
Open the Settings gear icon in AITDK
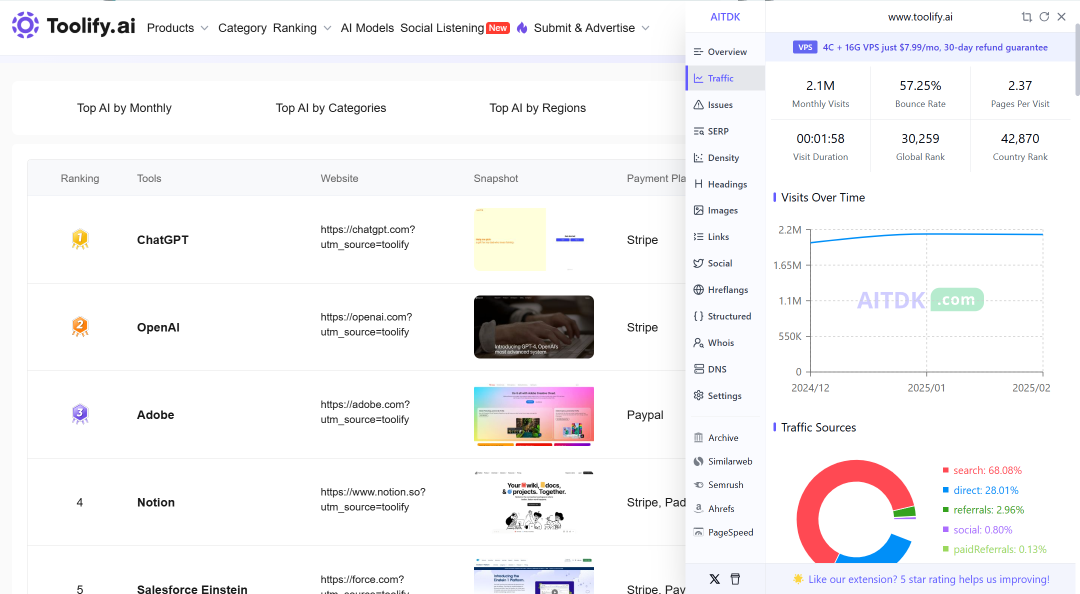698,396
